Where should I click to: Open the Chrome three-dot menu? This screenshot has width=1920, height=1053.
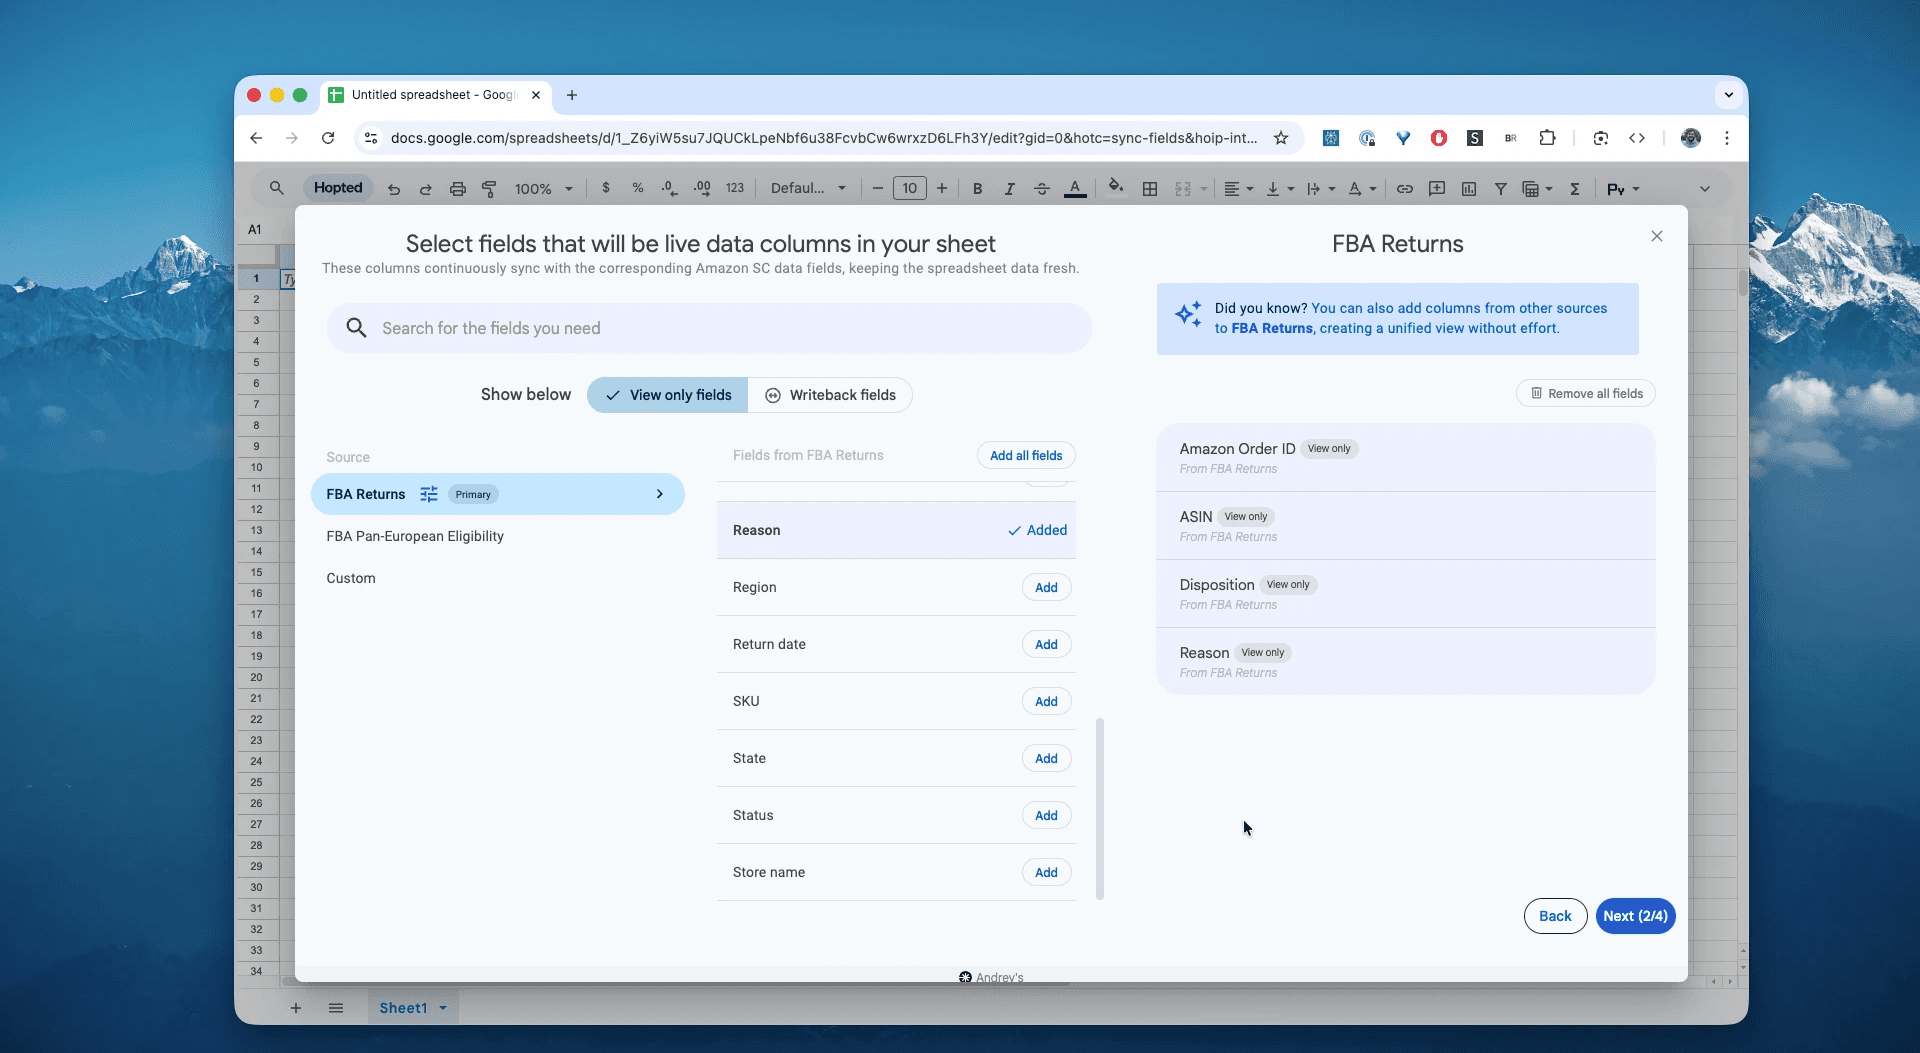click(x=1727, y=138)
